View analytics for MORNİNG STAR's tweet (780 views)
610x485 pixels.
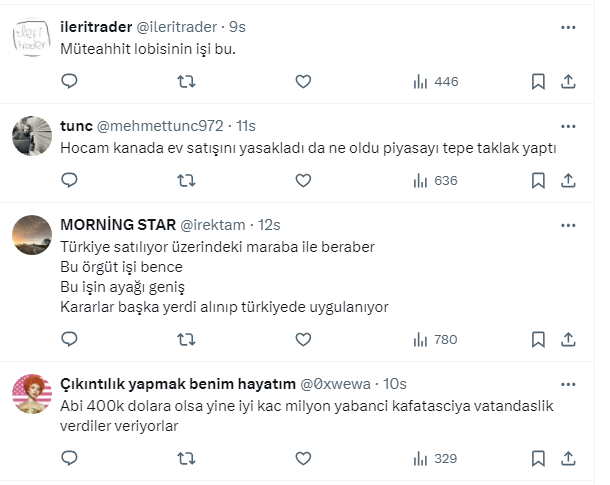[434, 340]
